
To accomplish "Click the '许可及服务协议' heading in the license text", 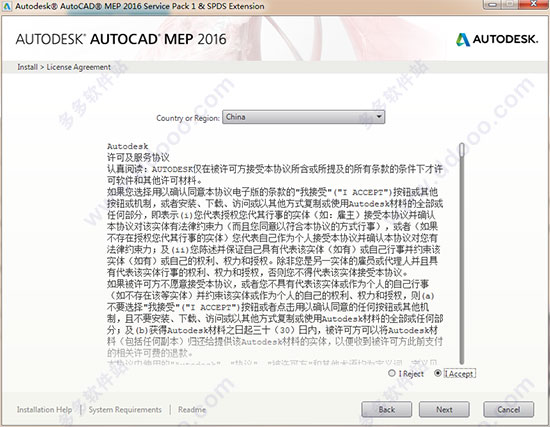I will click(138, 158).
